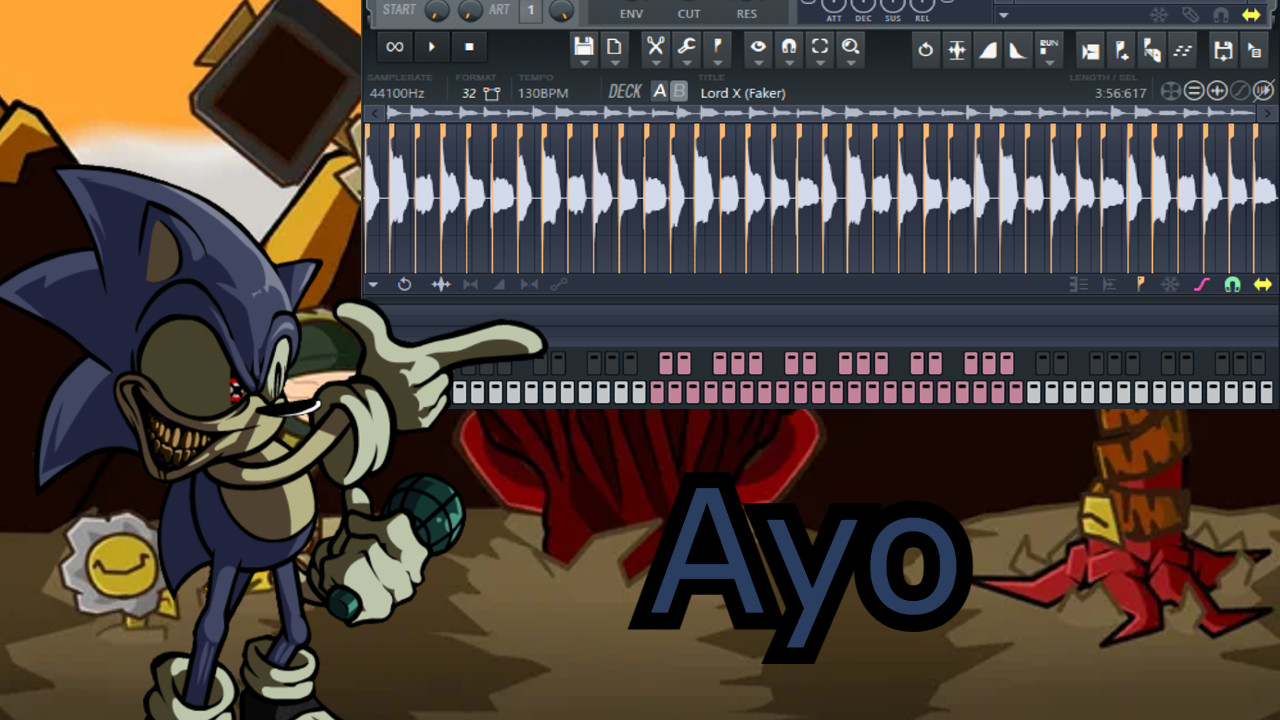Toggle the top panel snowflake freeze icon
1280x720 pixels.
tap(1159, 14)
